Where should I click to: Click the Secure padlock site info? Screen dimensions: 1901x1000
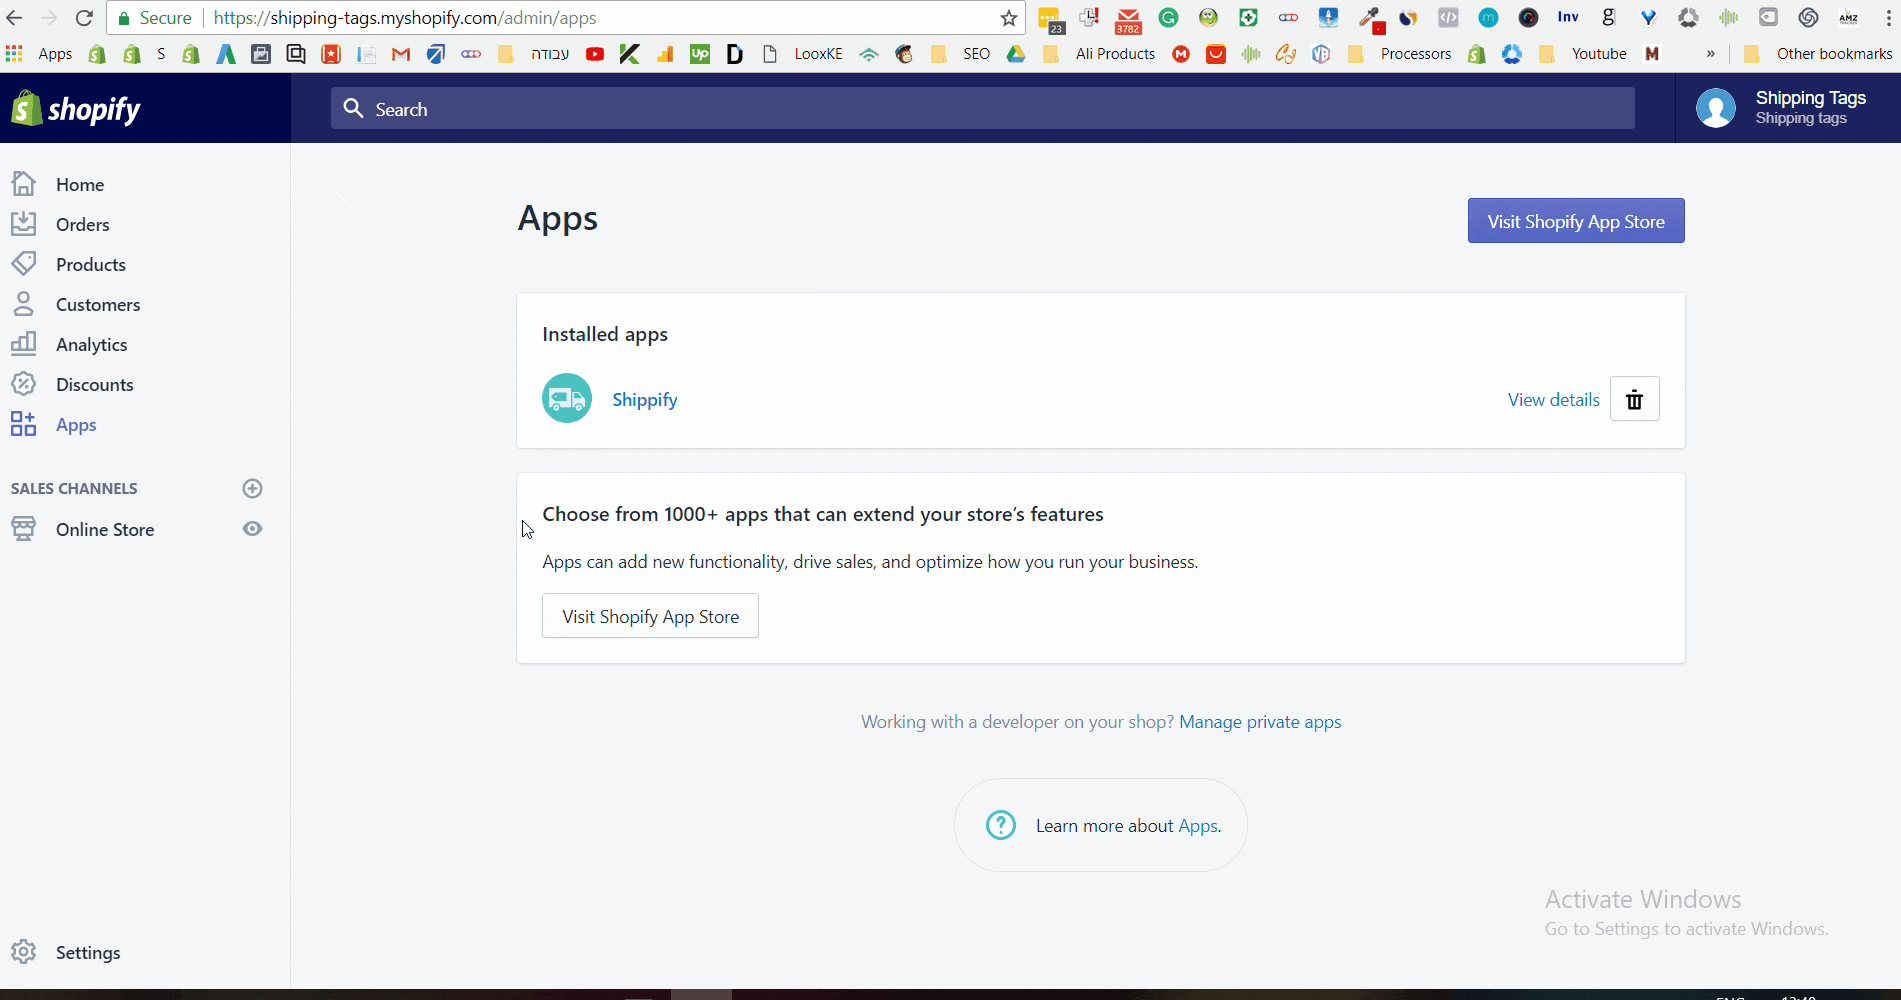click(155, 18)
